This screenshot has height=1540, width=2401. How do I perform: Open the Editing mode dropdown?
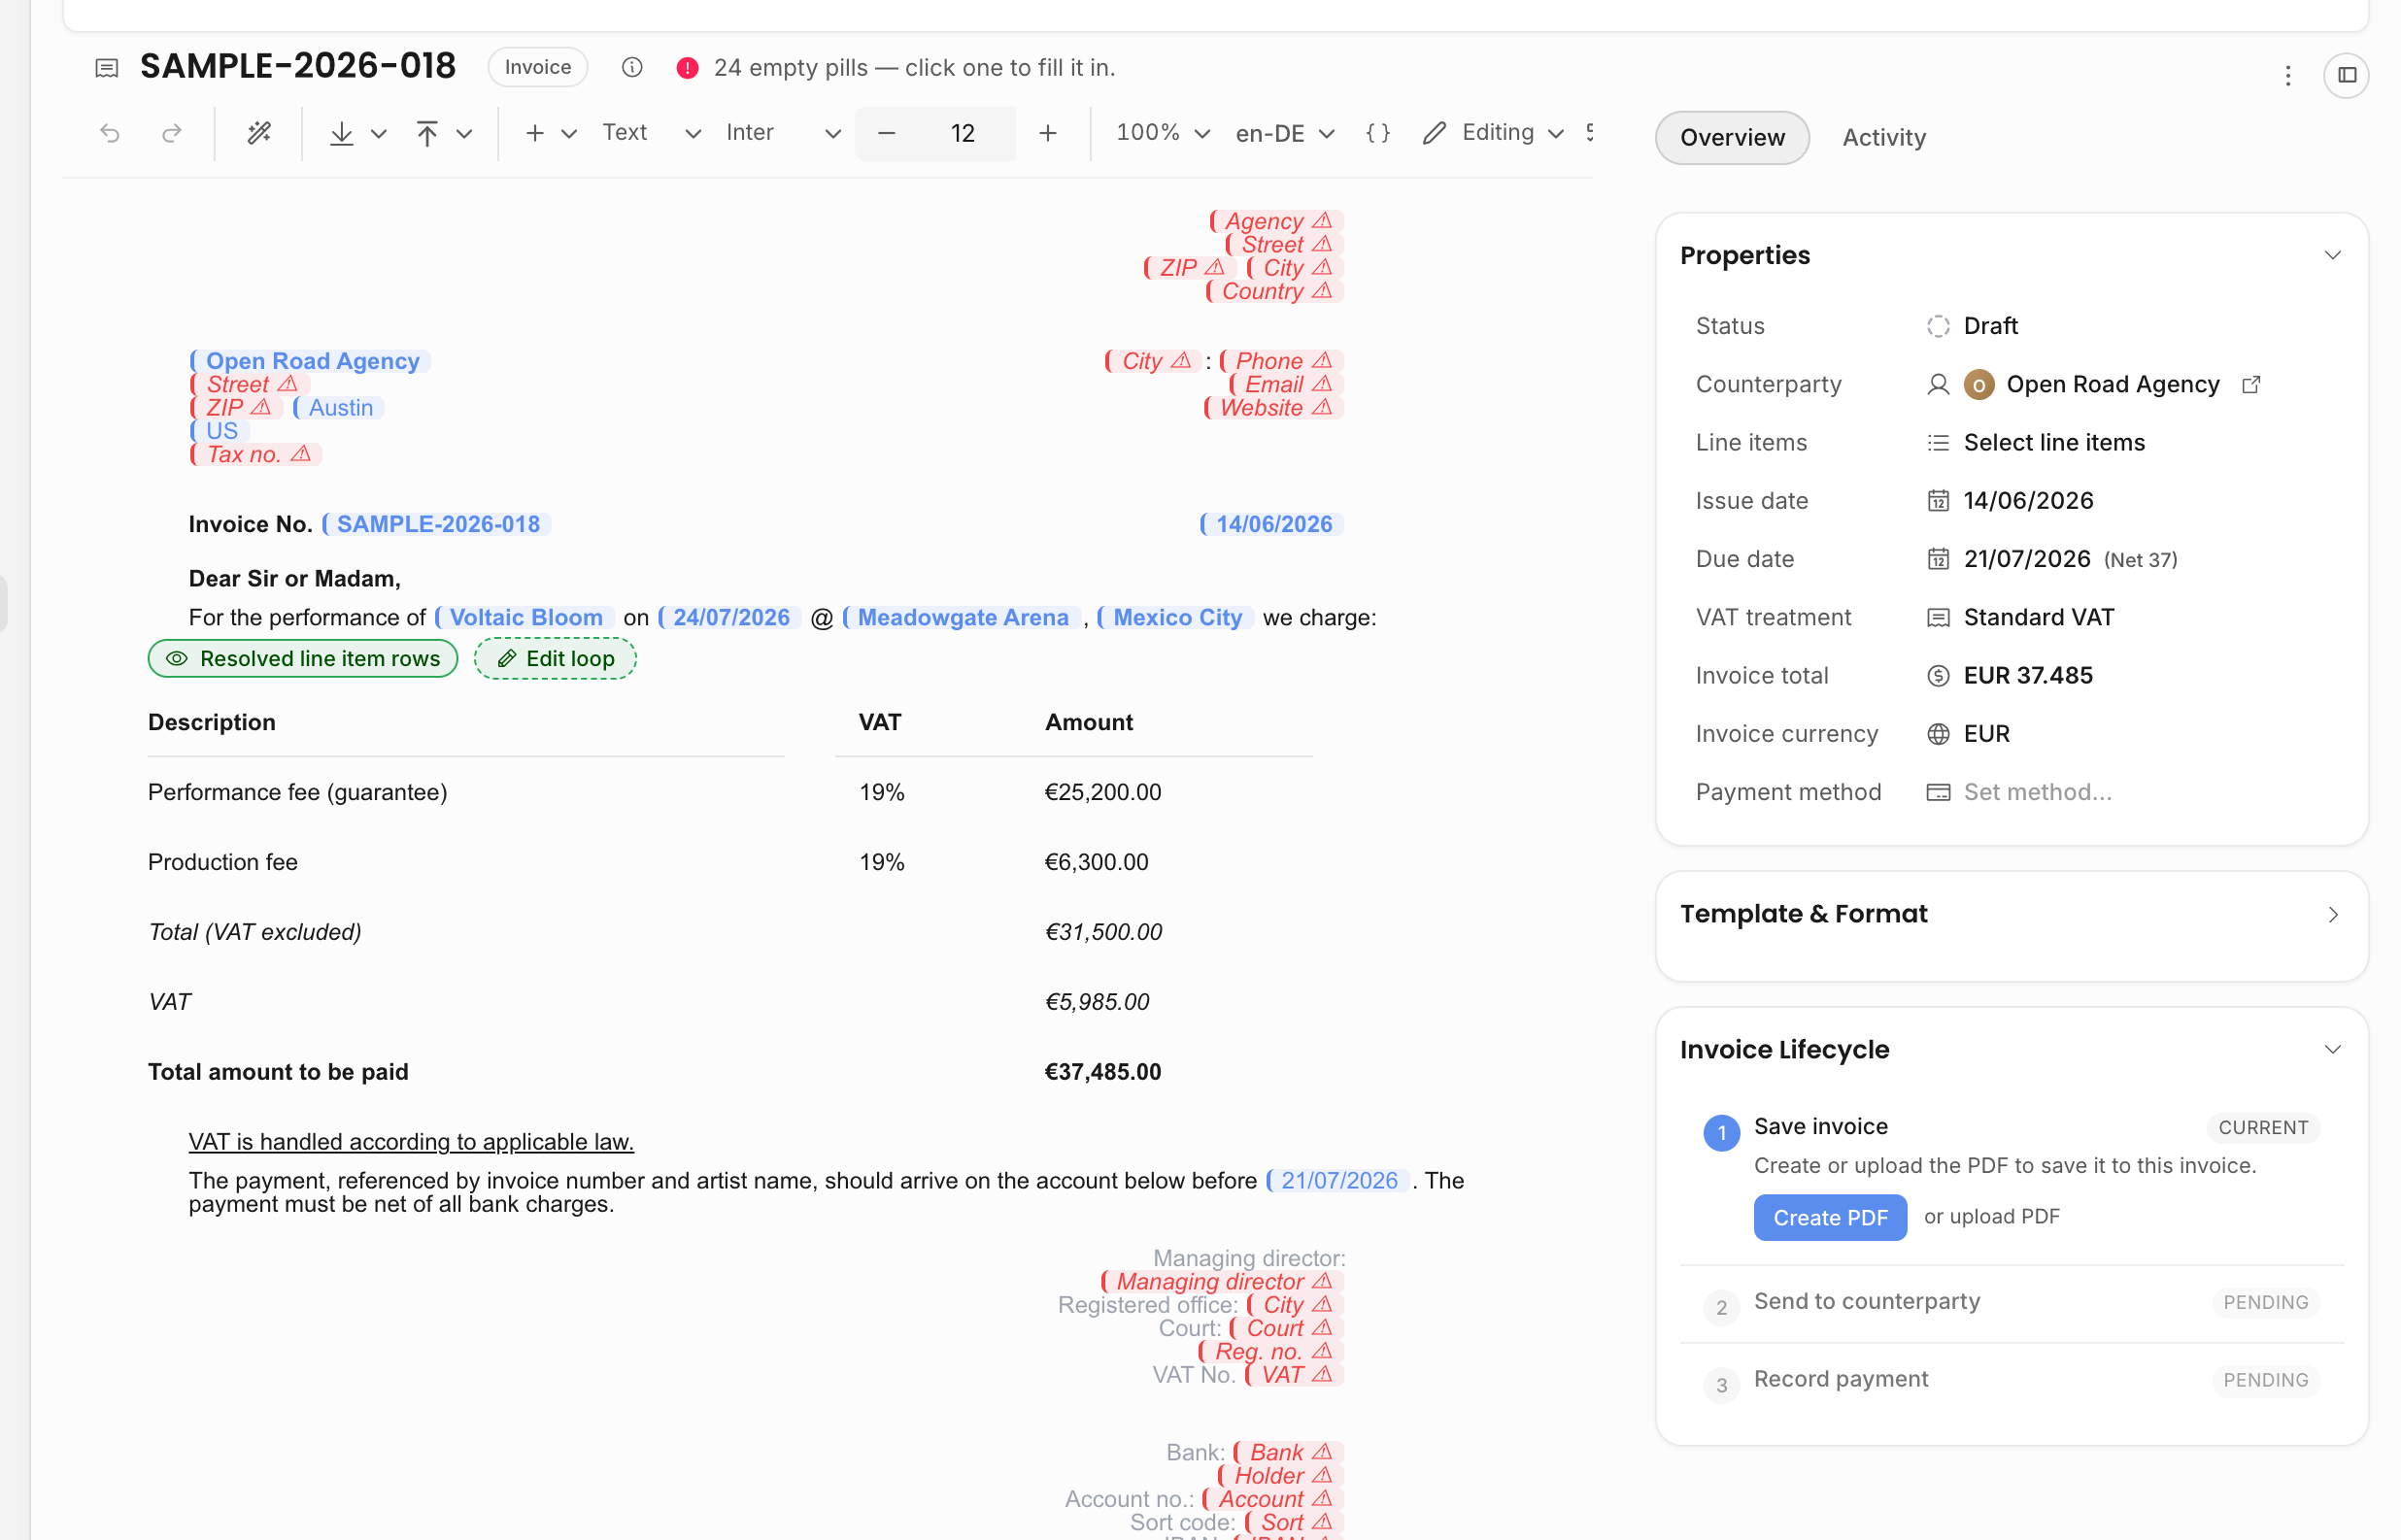[1493, 133]
